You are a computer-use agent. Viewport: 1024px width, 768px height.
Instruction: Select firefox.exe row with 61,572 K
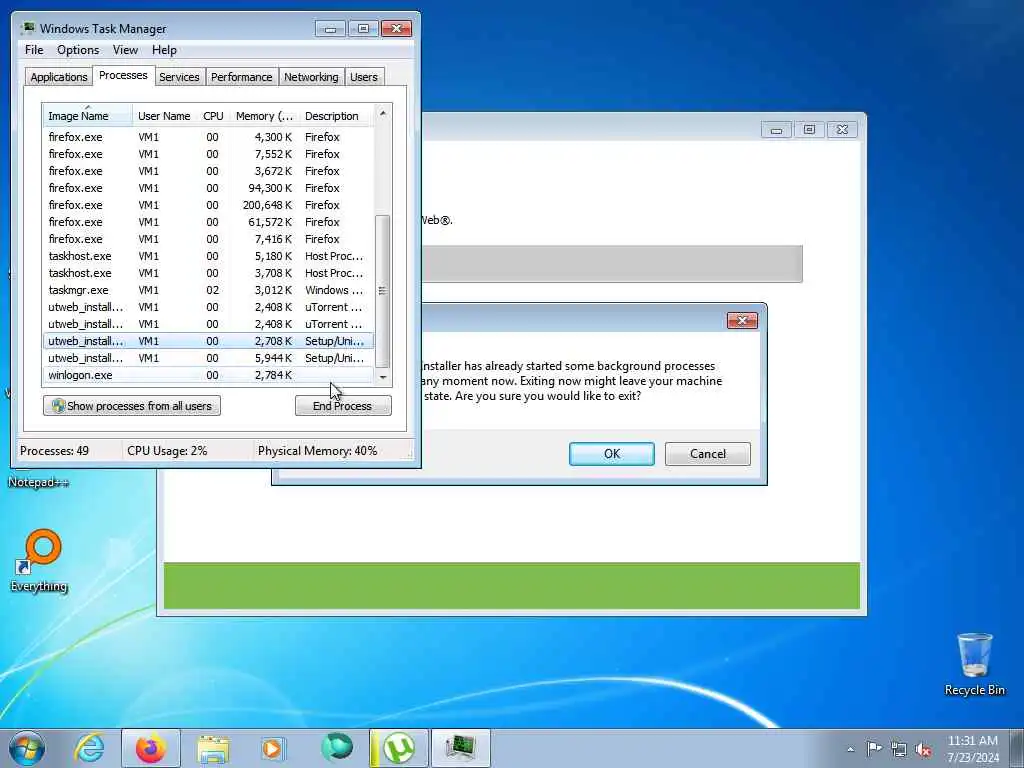click(208, 222)
